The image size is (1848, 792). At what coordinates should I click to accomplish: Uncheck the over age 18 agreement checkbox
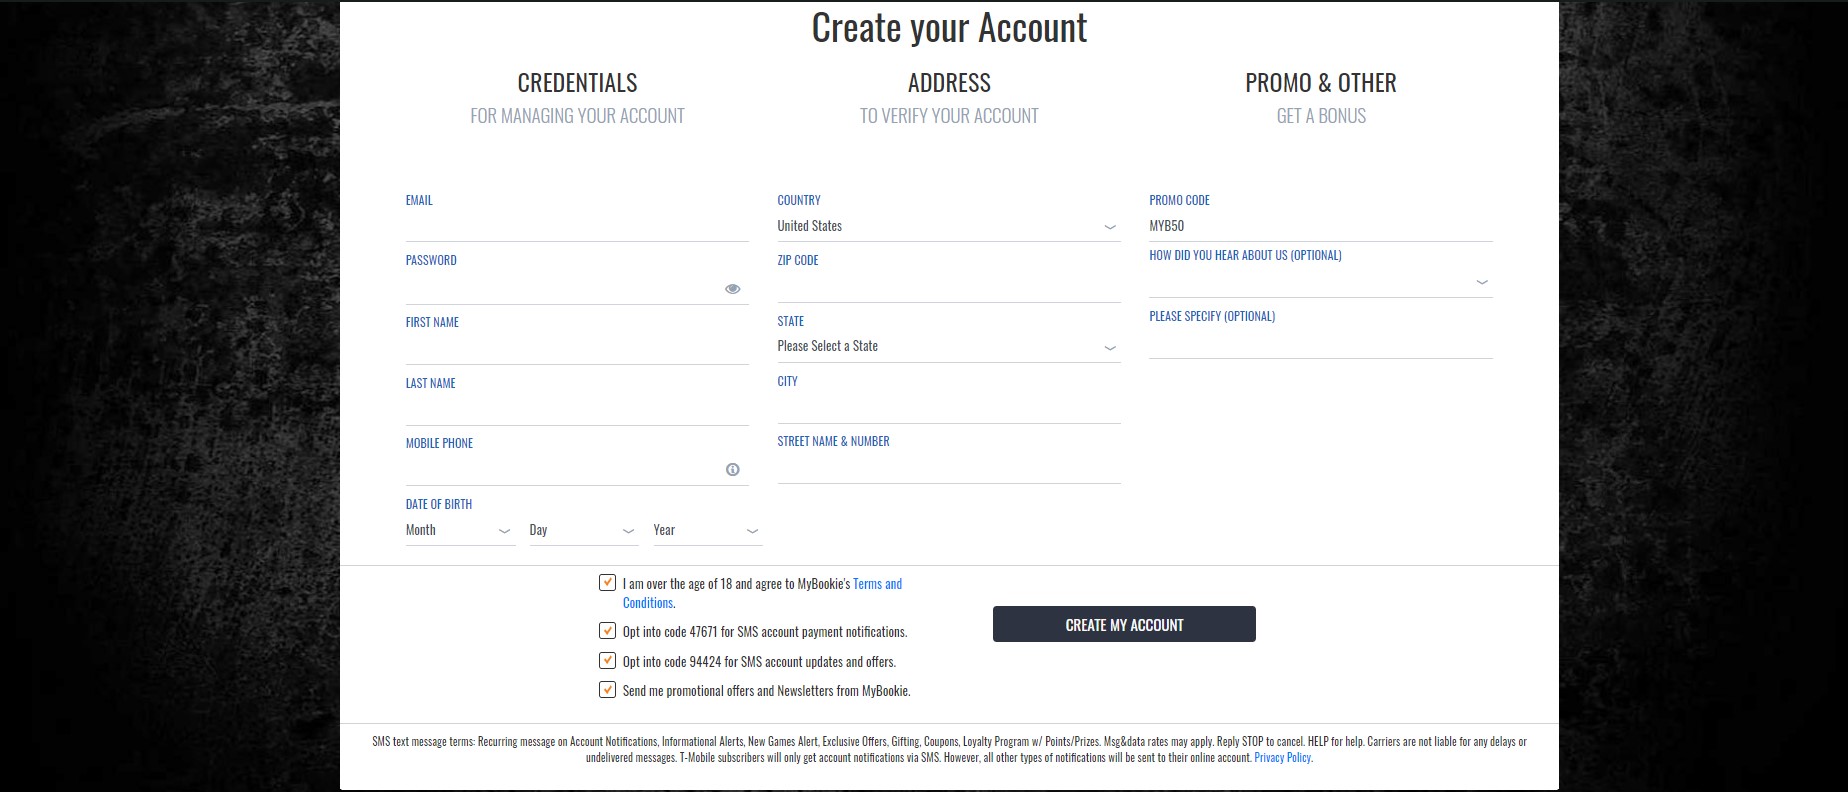[607, 582]
